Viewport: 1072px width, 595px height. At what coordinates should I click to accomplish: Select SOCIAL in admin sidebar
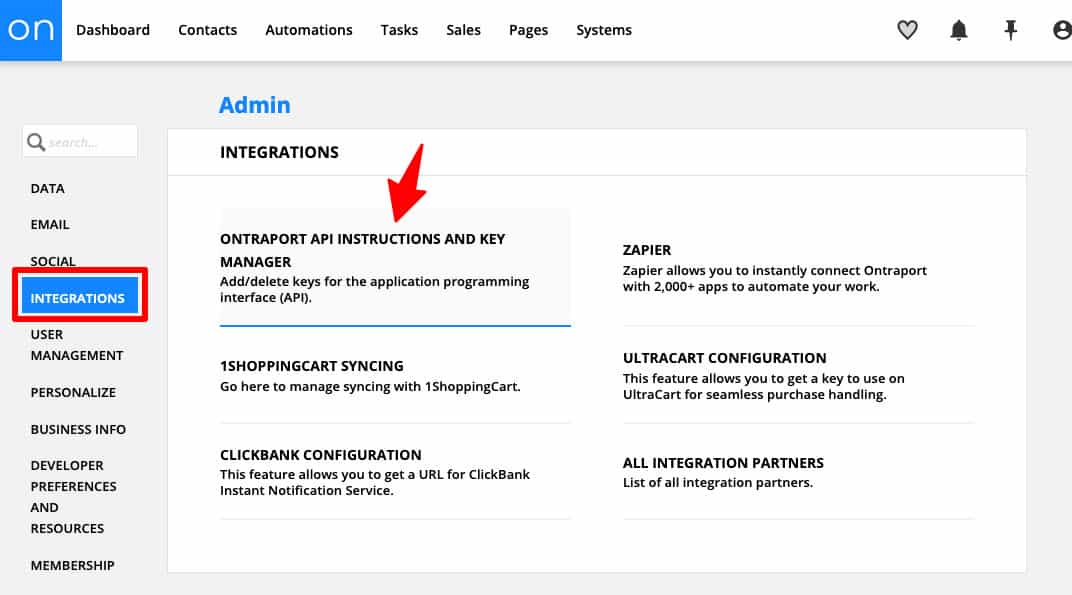[53, 261]
